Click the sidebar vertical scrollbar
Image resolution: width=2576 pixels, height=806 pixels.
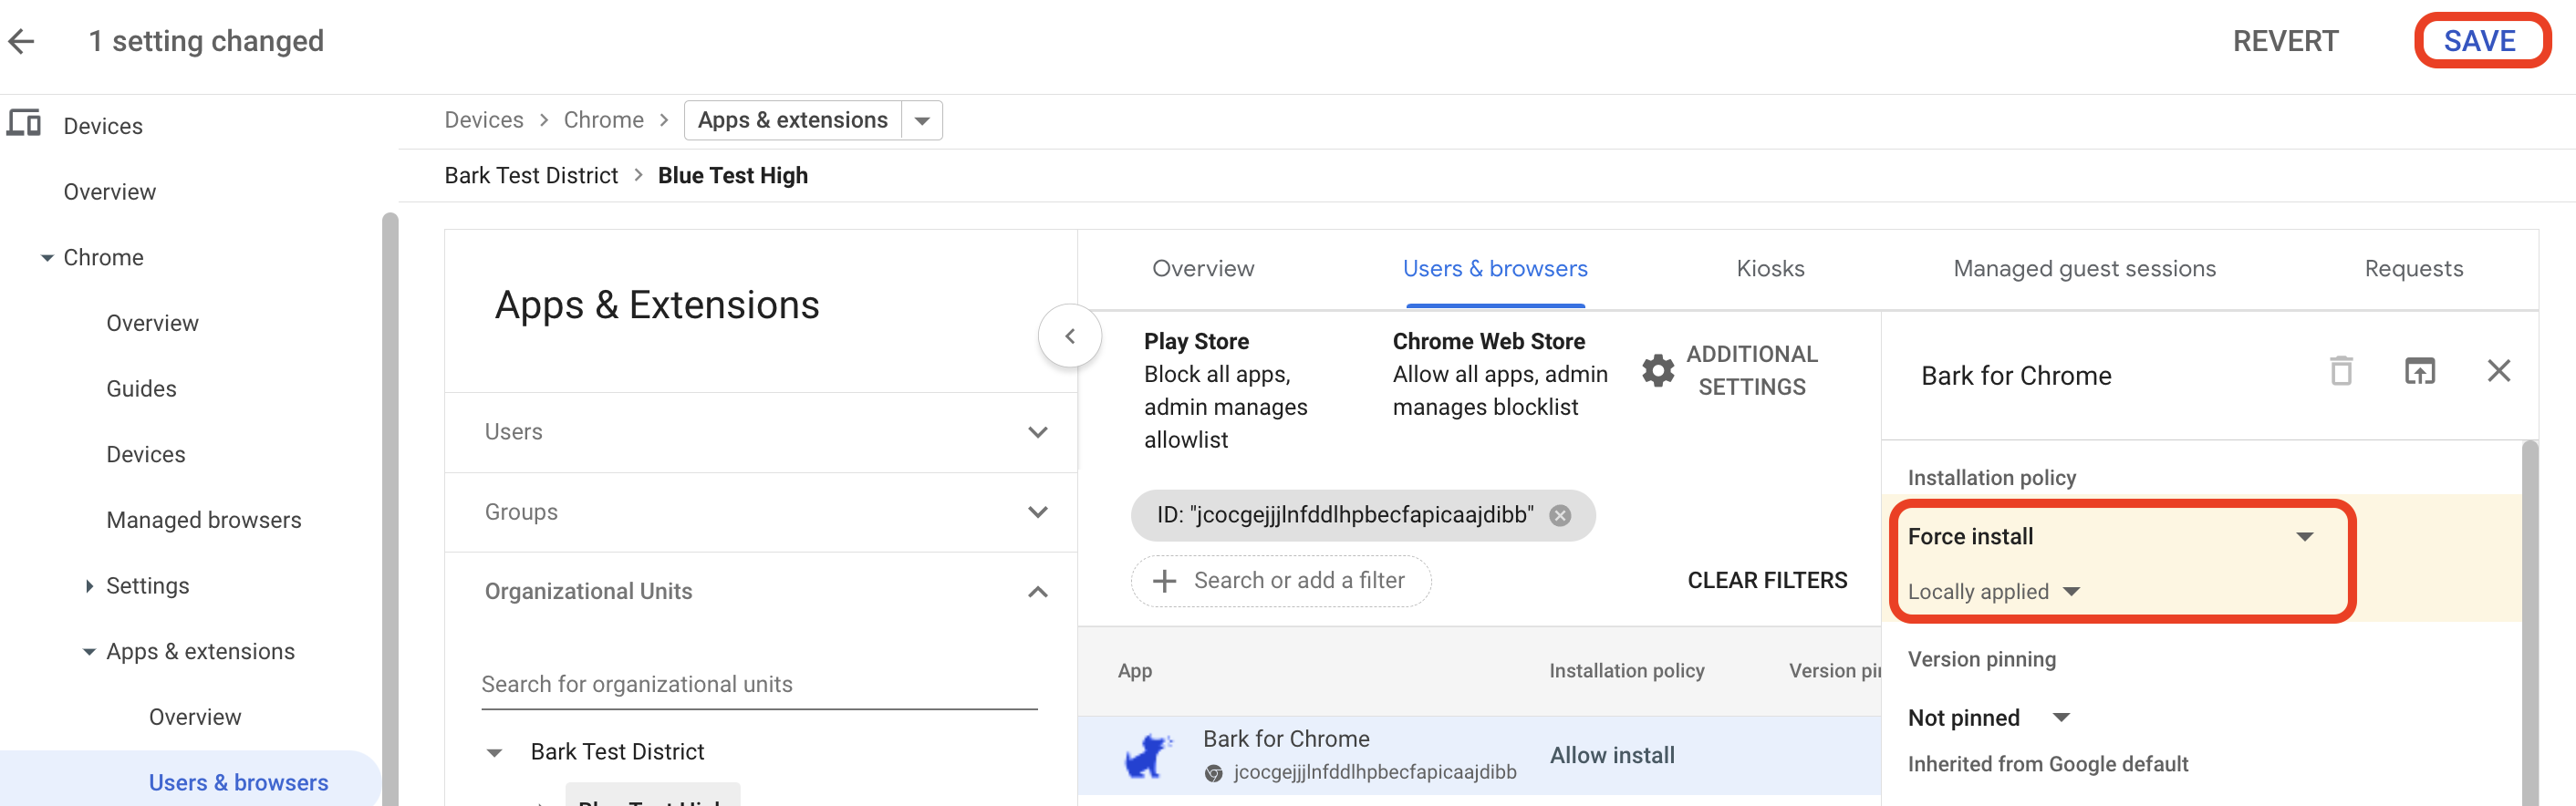point(390,509)
